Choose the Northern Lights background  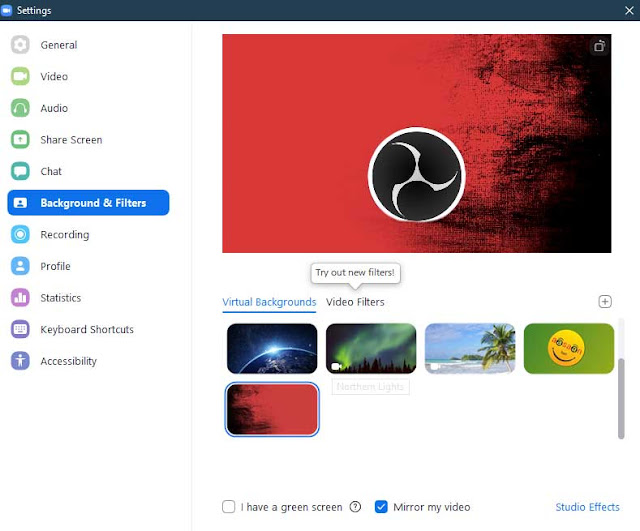(x=371, y=349)
